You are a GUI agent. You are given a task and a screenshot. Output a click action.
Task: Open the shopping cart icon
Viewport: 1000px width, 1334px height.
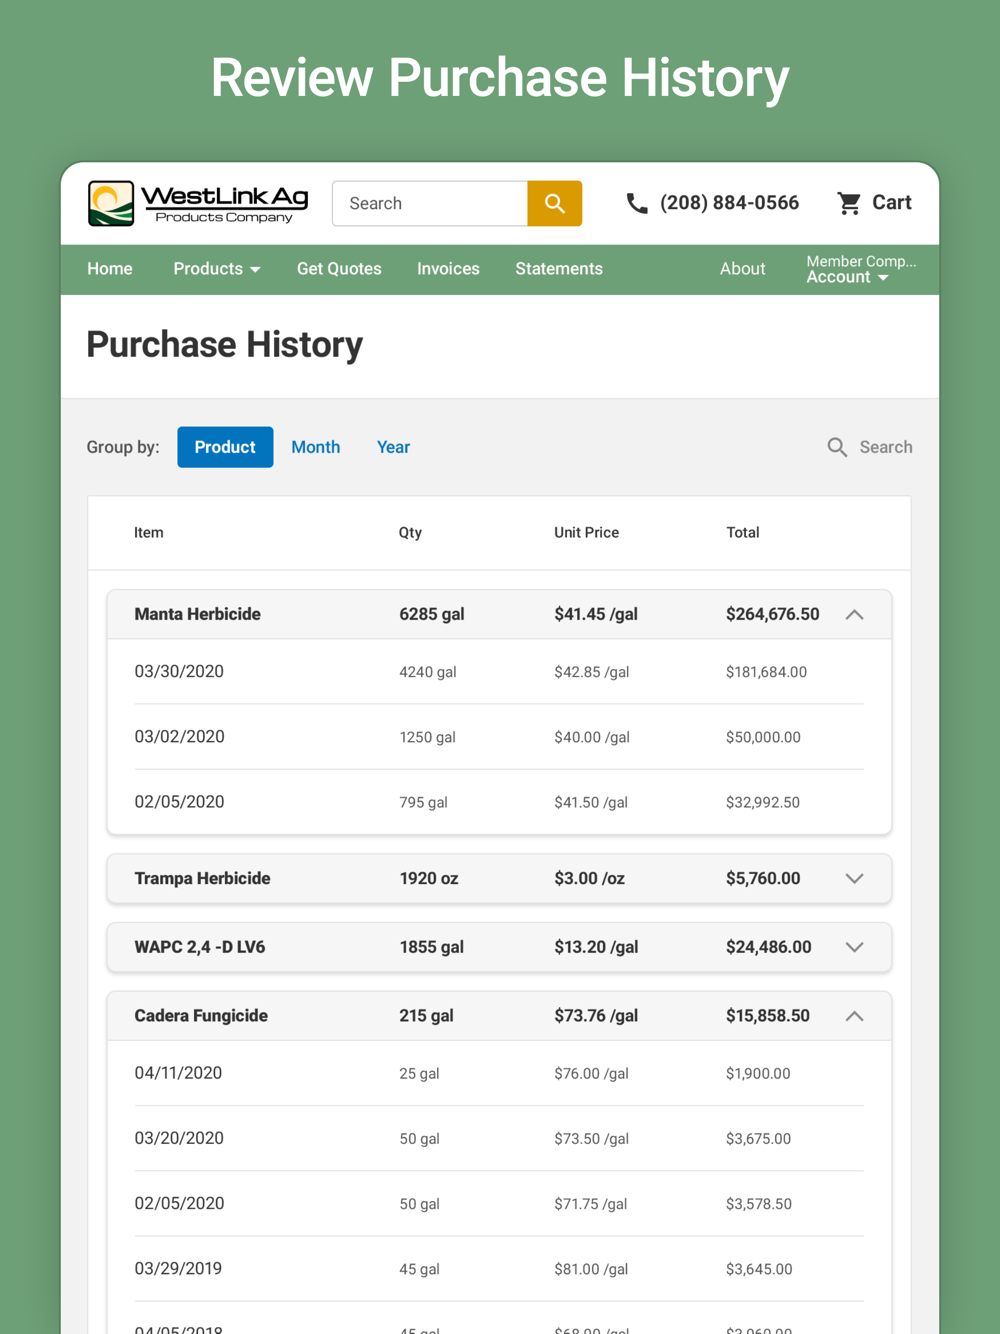(x=849, y=203)
